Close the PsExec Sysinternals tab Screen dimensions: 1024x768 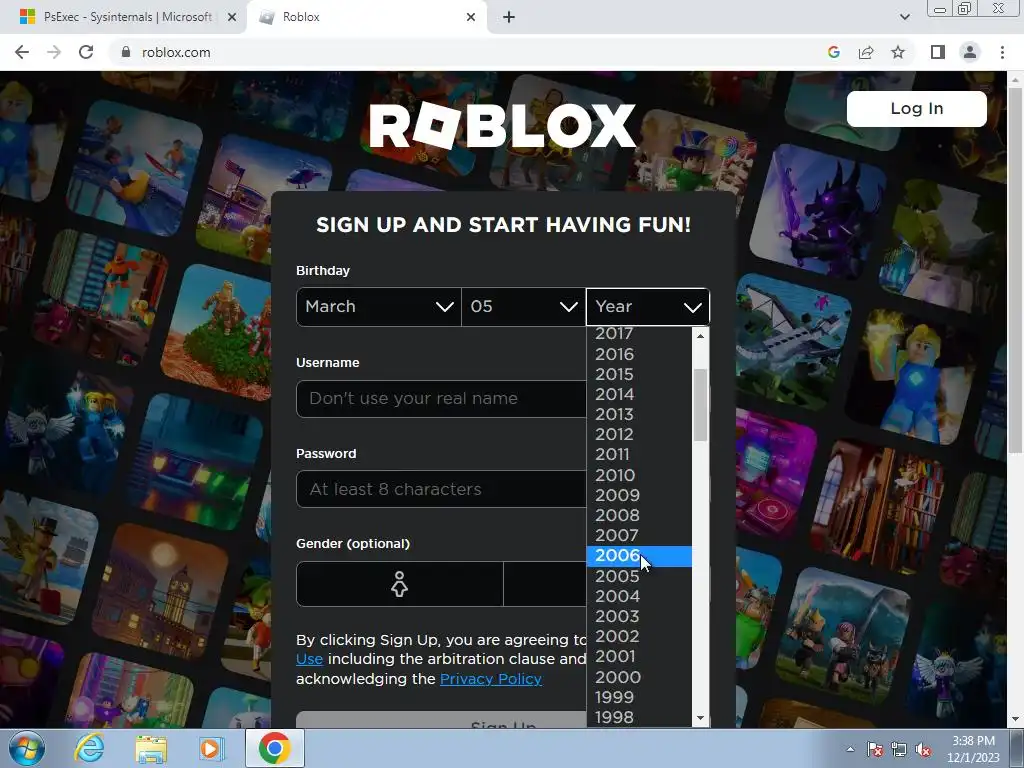tap(231, 17)
